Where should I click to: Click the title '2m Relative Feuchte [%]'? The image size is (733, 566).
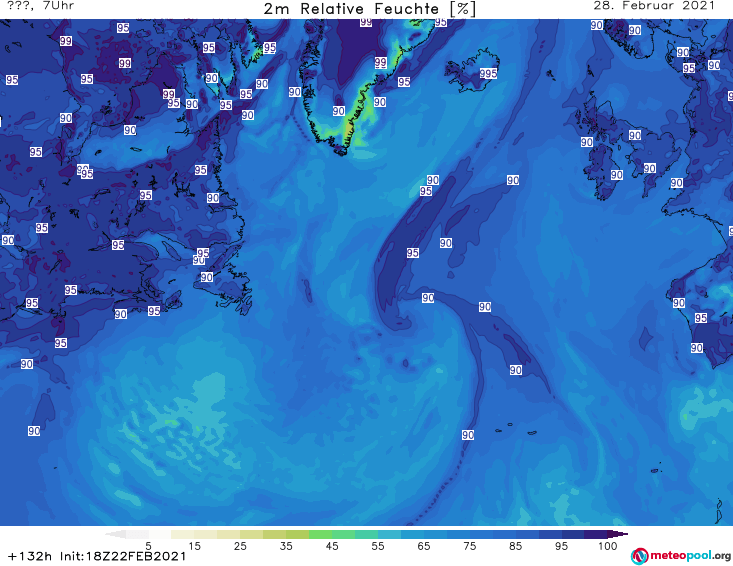[370, 8]
